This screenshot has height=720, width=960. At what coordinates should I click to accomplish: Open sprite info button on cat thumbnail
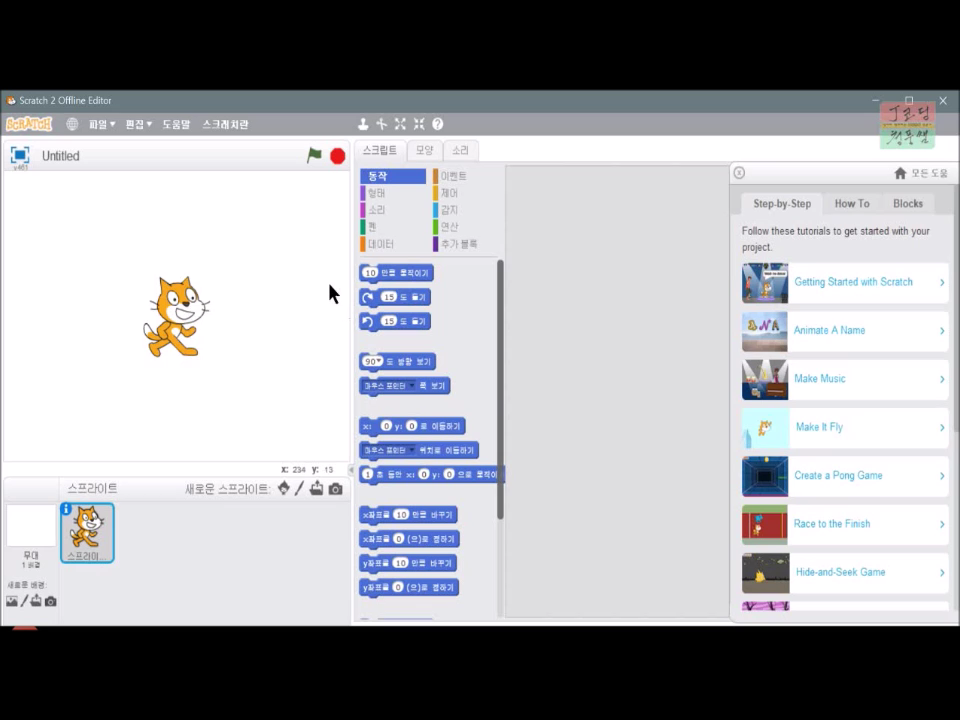66,509
